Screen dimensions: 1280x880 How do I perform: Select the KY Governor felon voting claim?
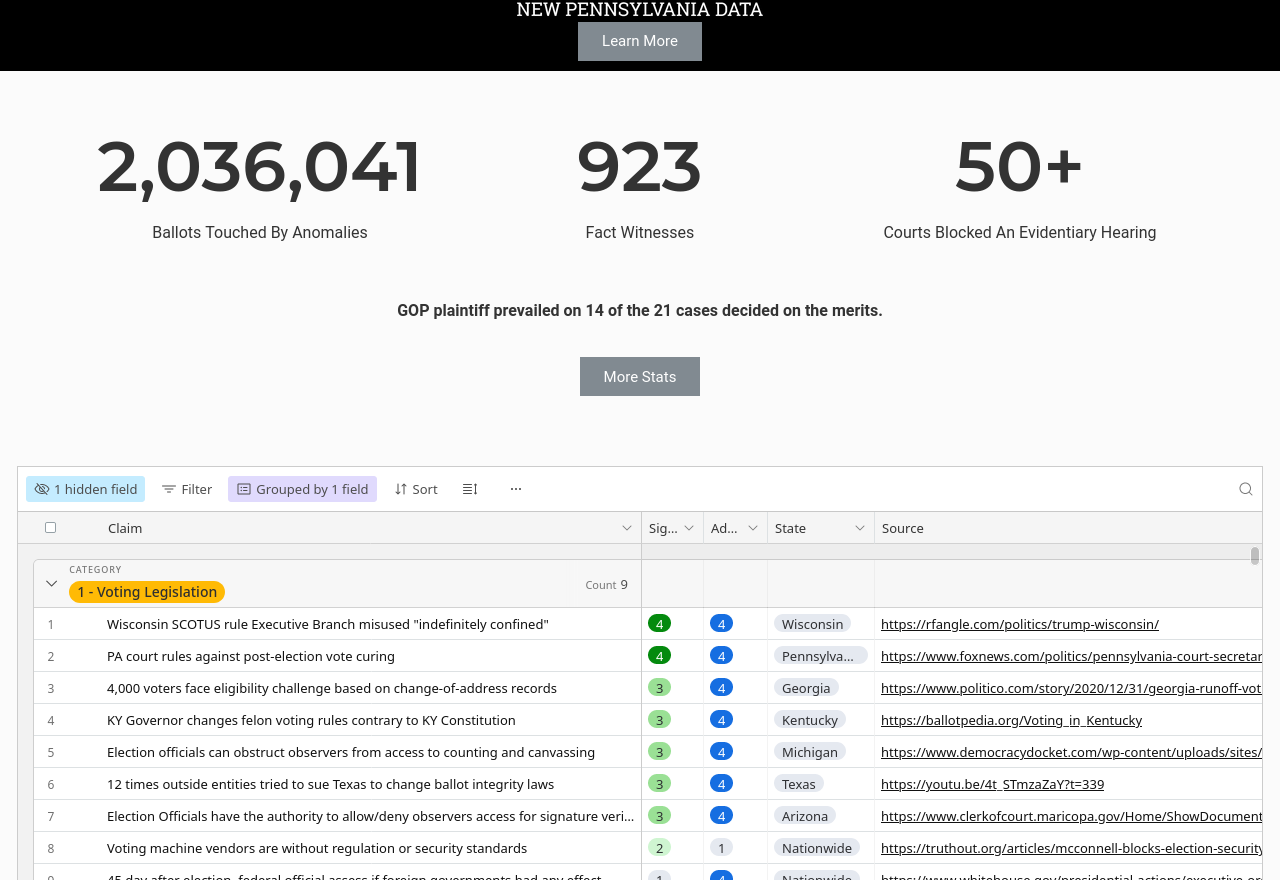[x=311, y=720]
